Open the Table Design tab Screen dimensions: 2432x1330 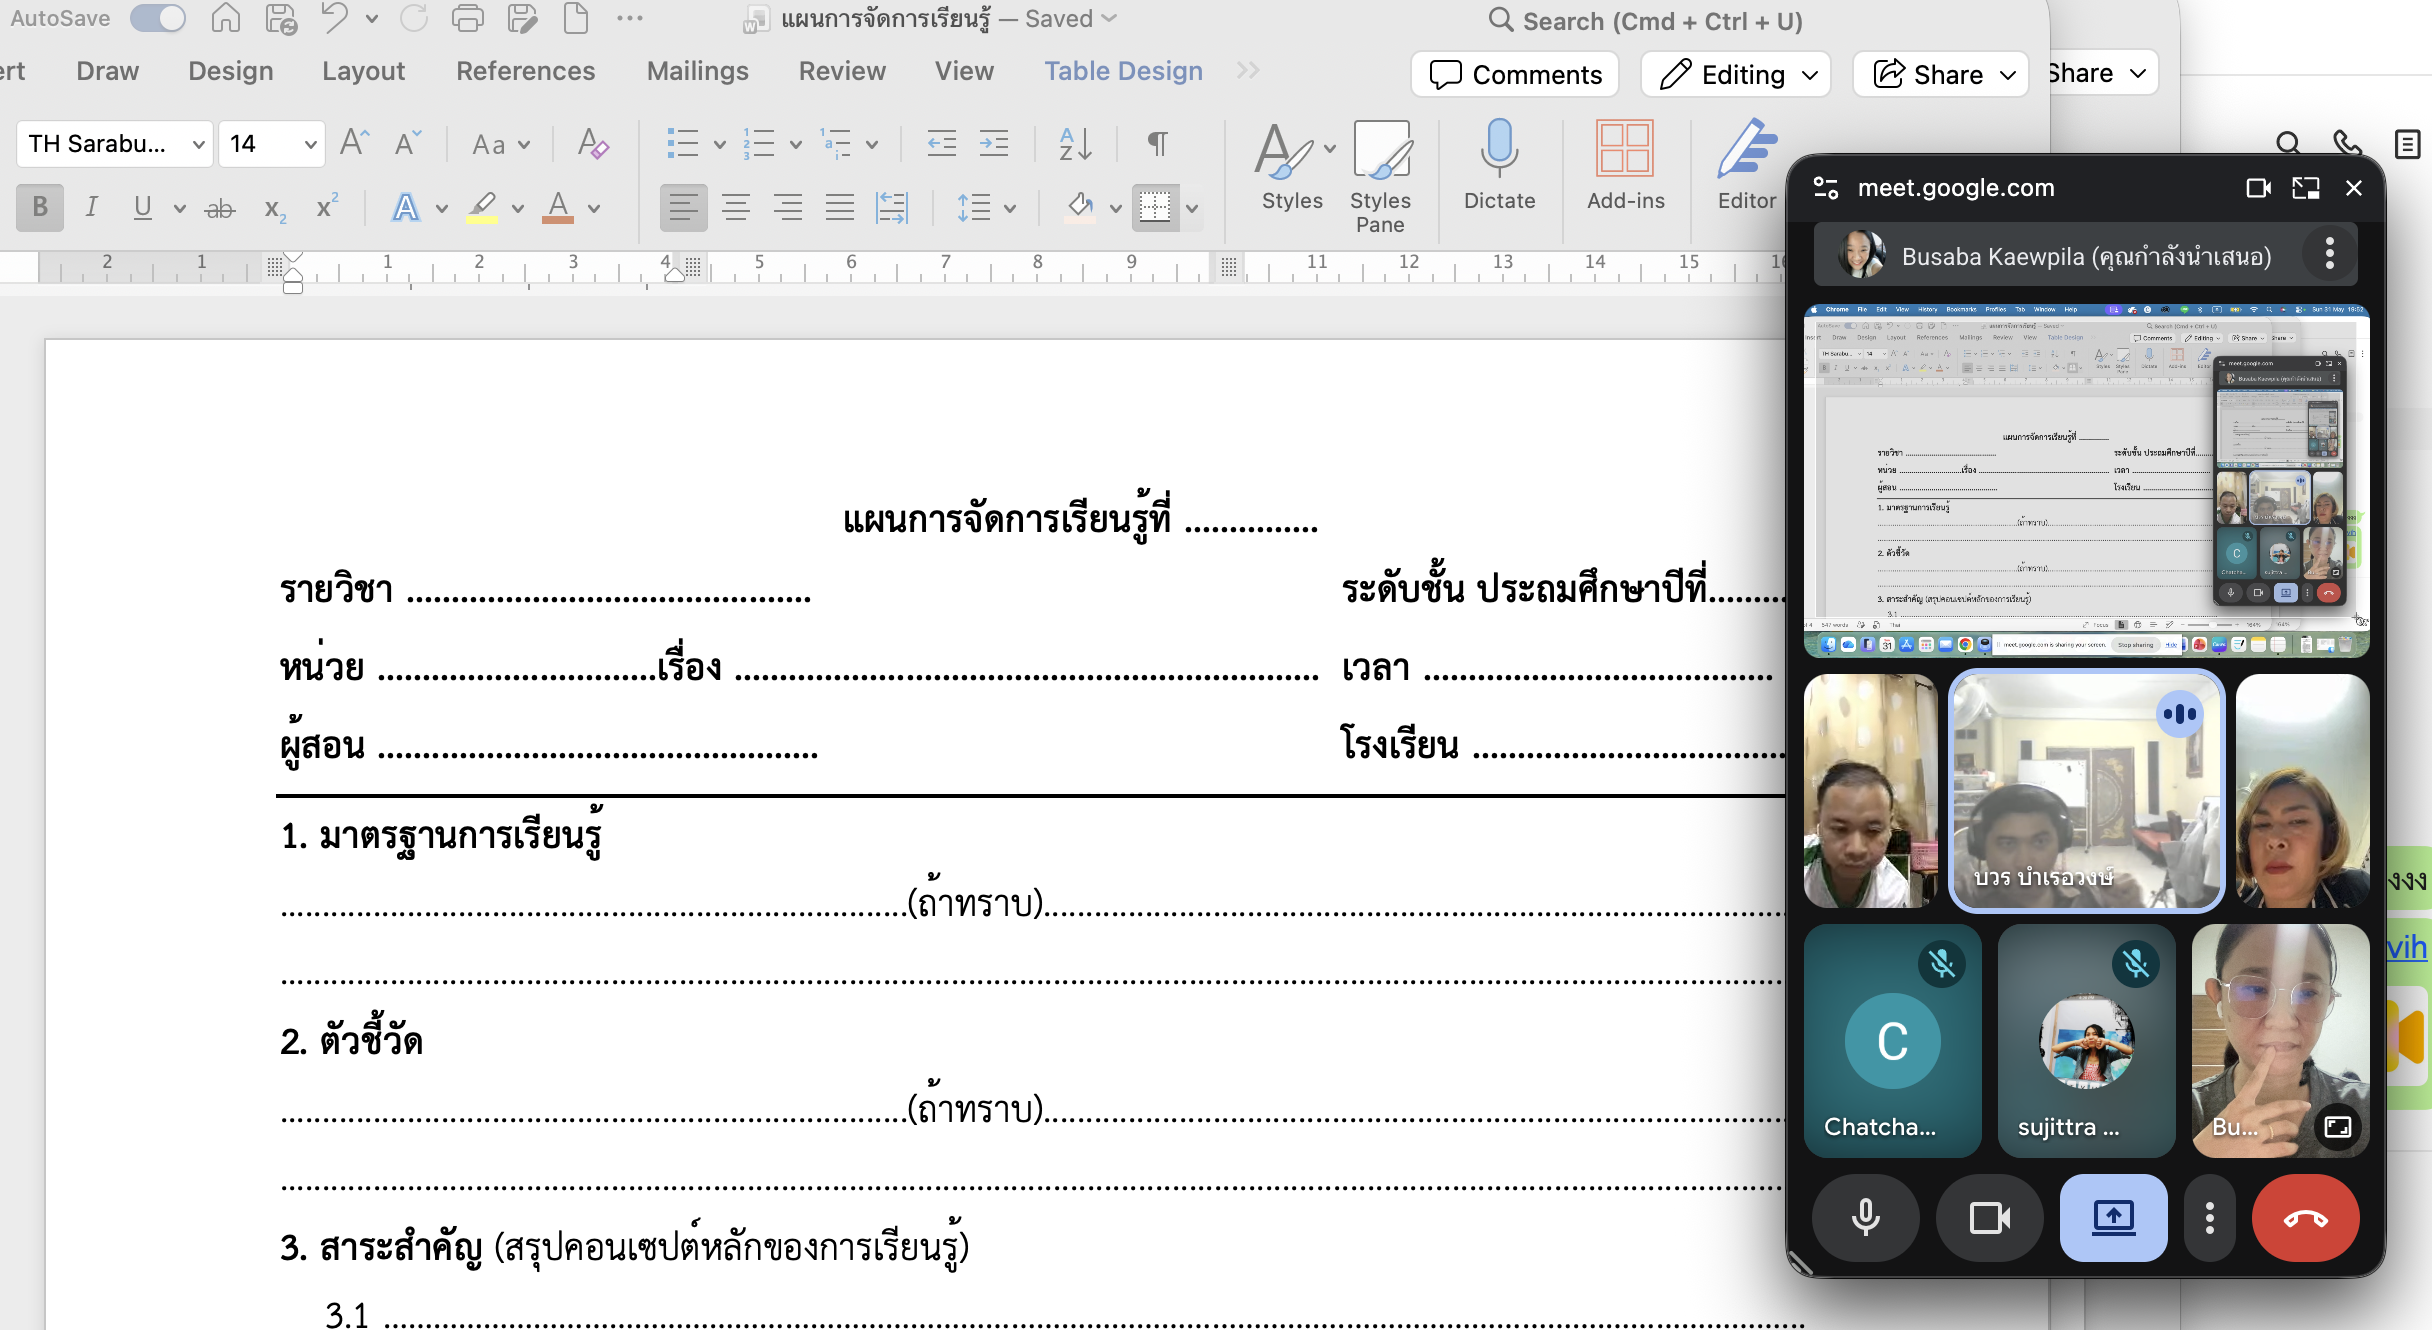[x=1123, y=71]
